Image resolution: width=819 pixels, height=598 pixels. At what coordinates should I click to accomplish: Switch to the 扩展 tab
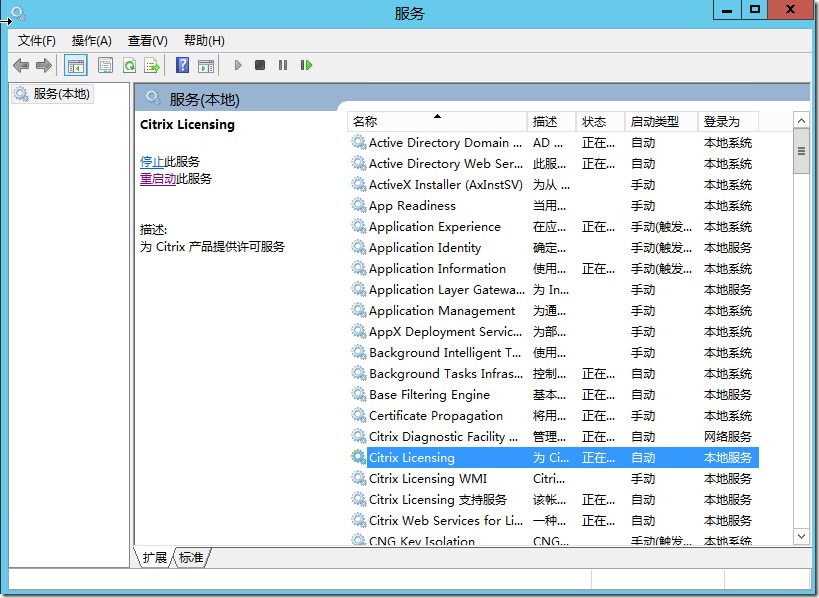(x=154, y=557)
